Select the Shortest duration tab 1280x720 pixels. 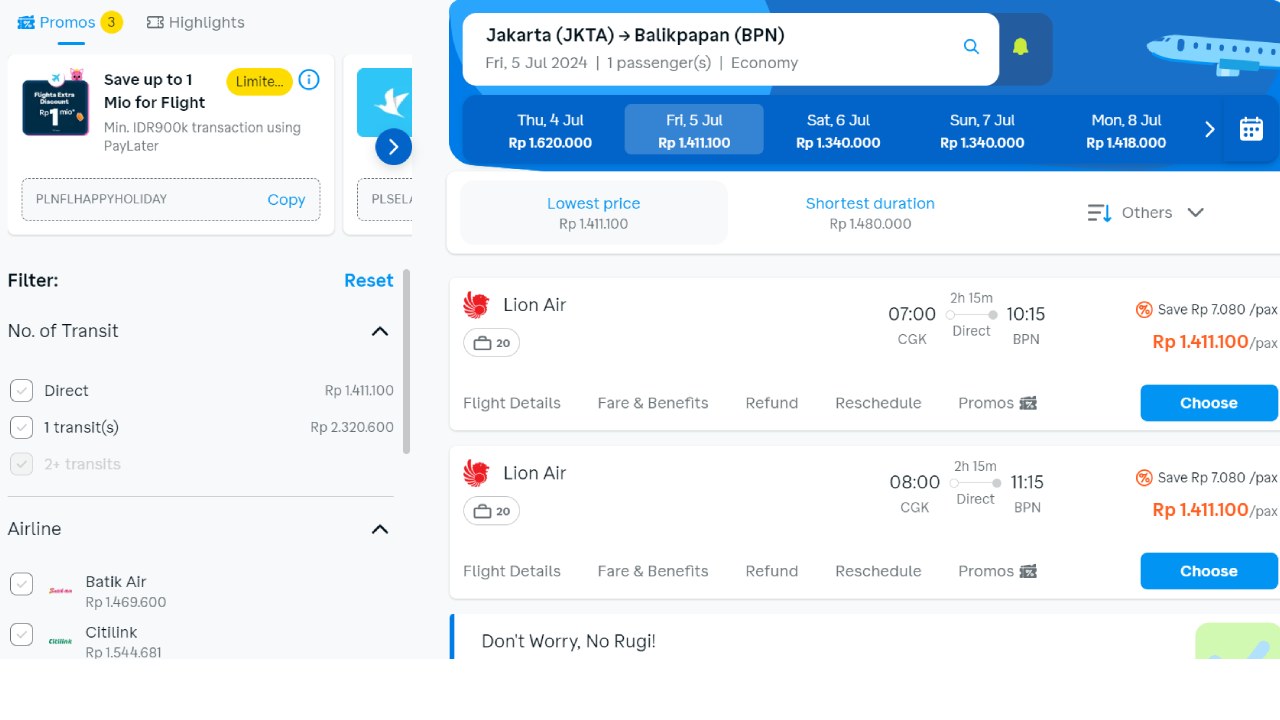point(870,212)
